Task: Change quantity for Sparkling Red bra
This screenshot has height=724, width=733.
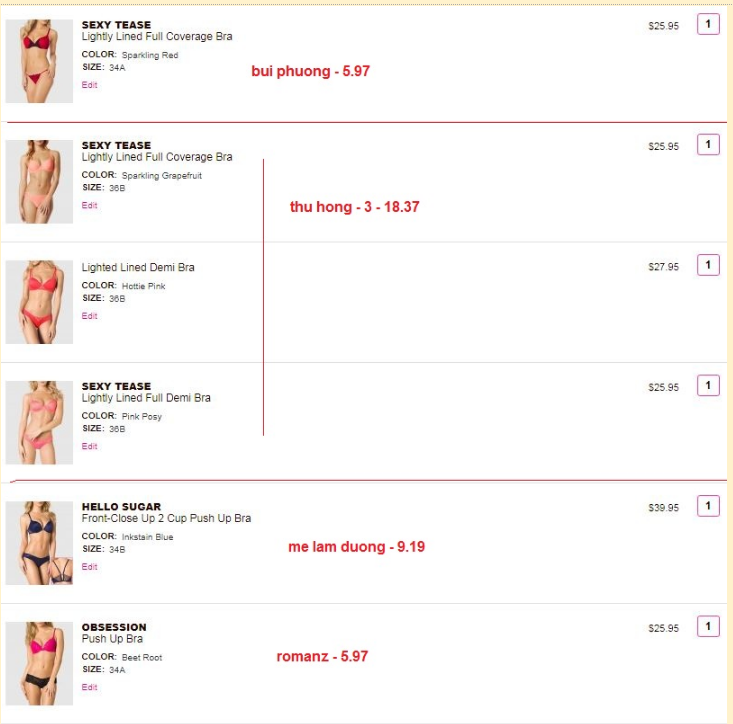Action: [708, 24]
